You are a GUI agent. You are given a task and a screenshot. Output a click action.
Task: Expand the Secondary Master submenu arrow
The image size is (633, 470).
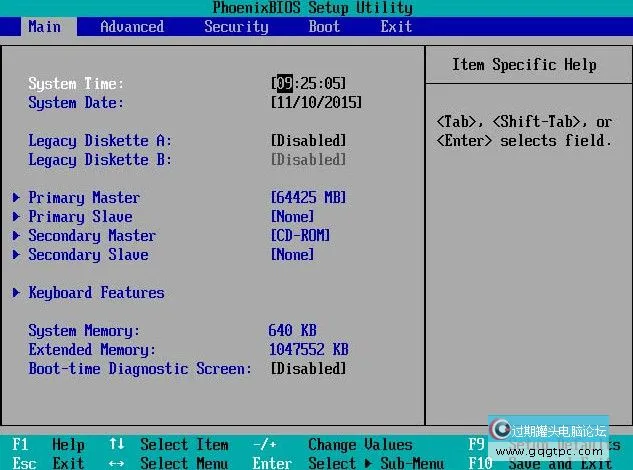coord(17,236)
